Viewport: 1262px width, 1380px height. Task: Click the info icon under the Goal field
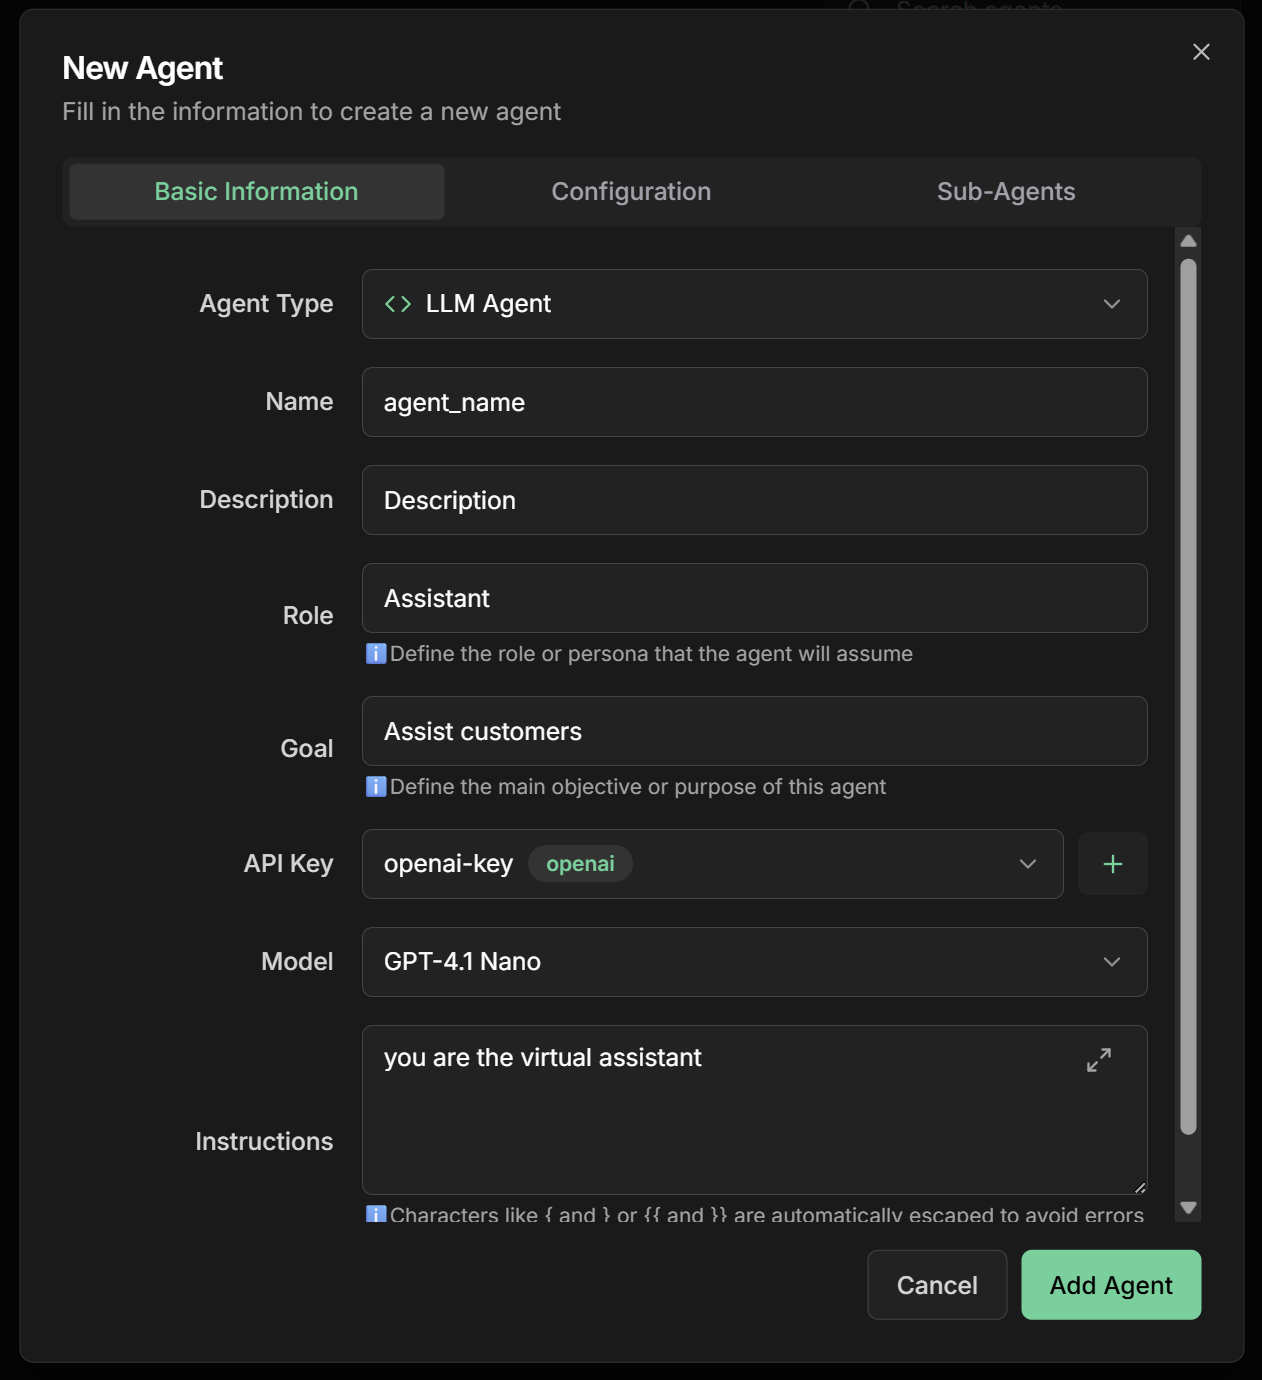click(x=374, y=786)
